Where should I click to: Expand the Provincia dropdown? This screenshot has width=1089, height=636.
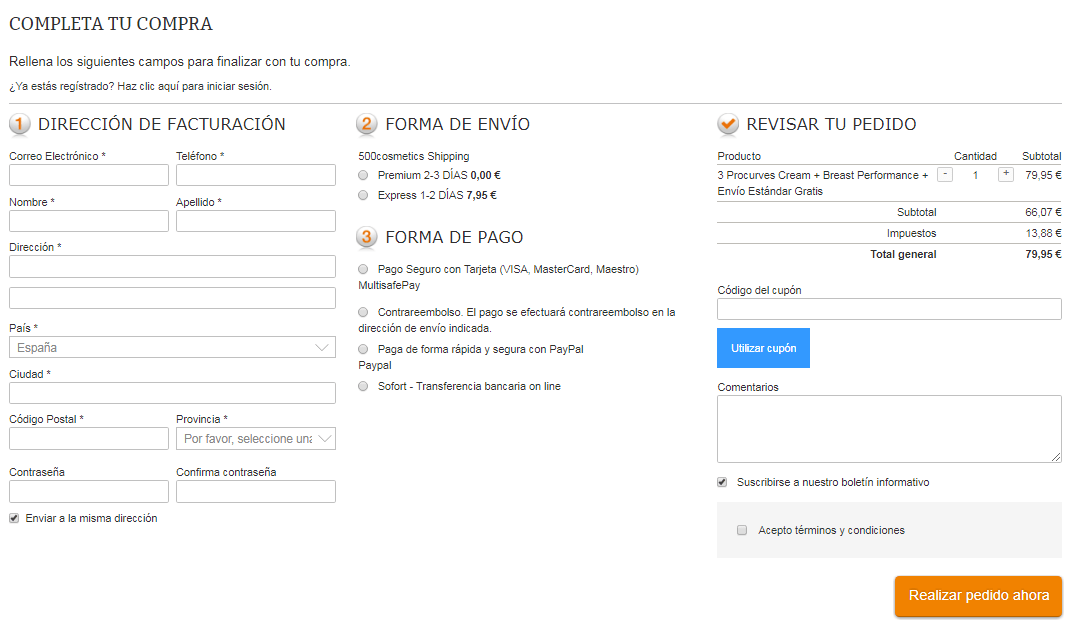click(x=255, y=439)
